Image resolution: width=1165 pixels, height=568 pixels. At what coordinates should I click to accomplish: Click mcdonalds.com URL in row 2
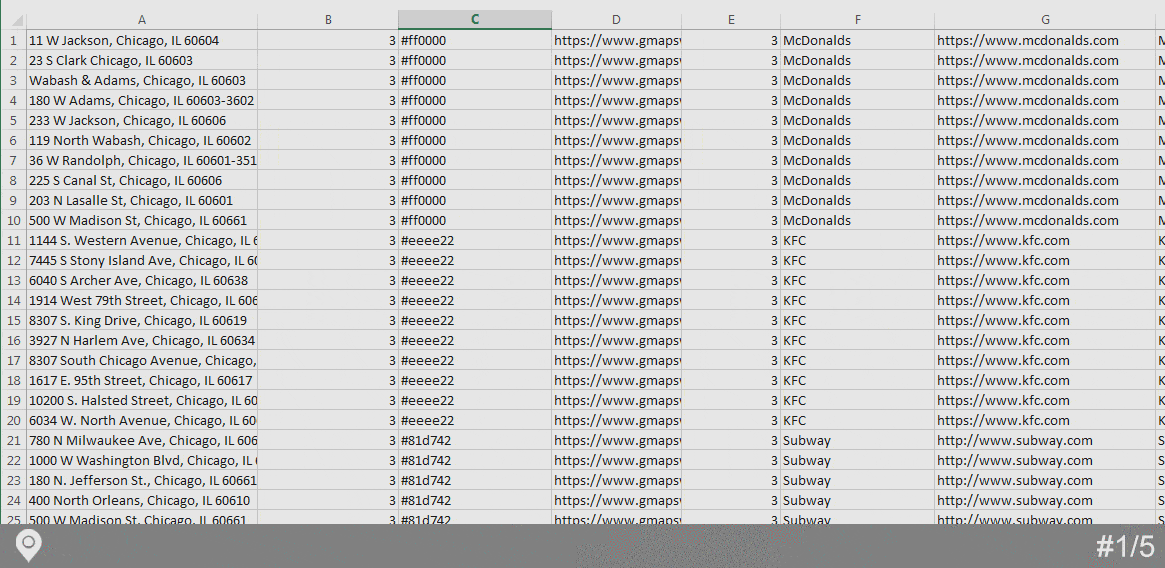click(1045, 60)
